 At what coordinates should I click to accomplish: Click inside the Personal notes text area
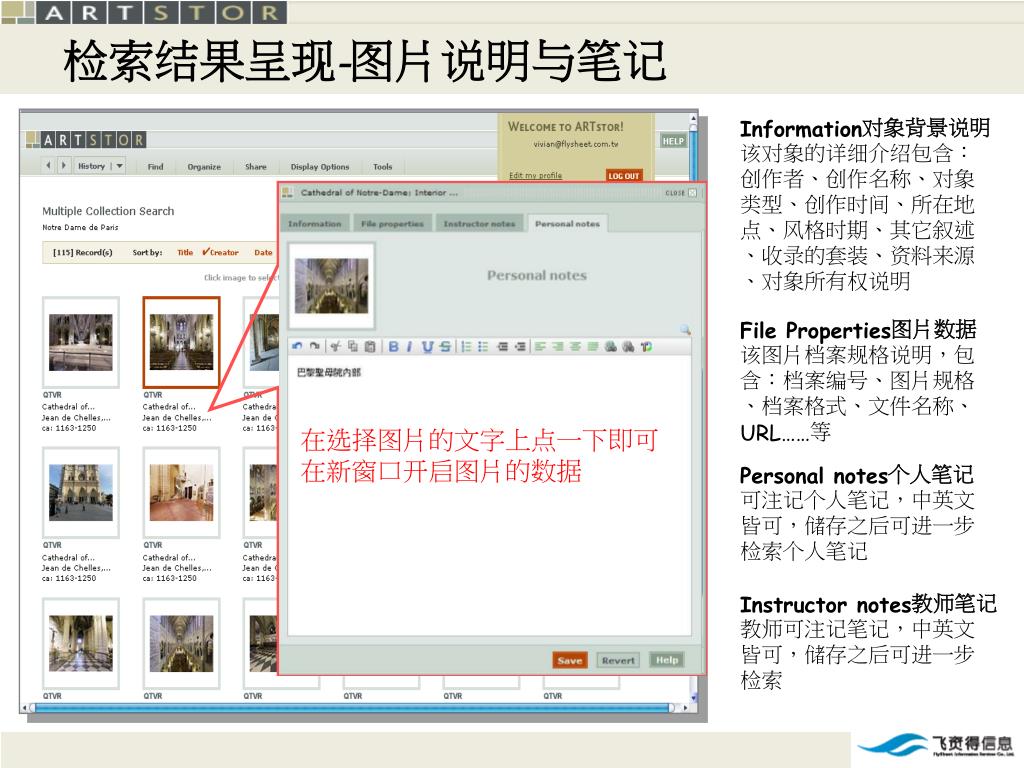489,496
